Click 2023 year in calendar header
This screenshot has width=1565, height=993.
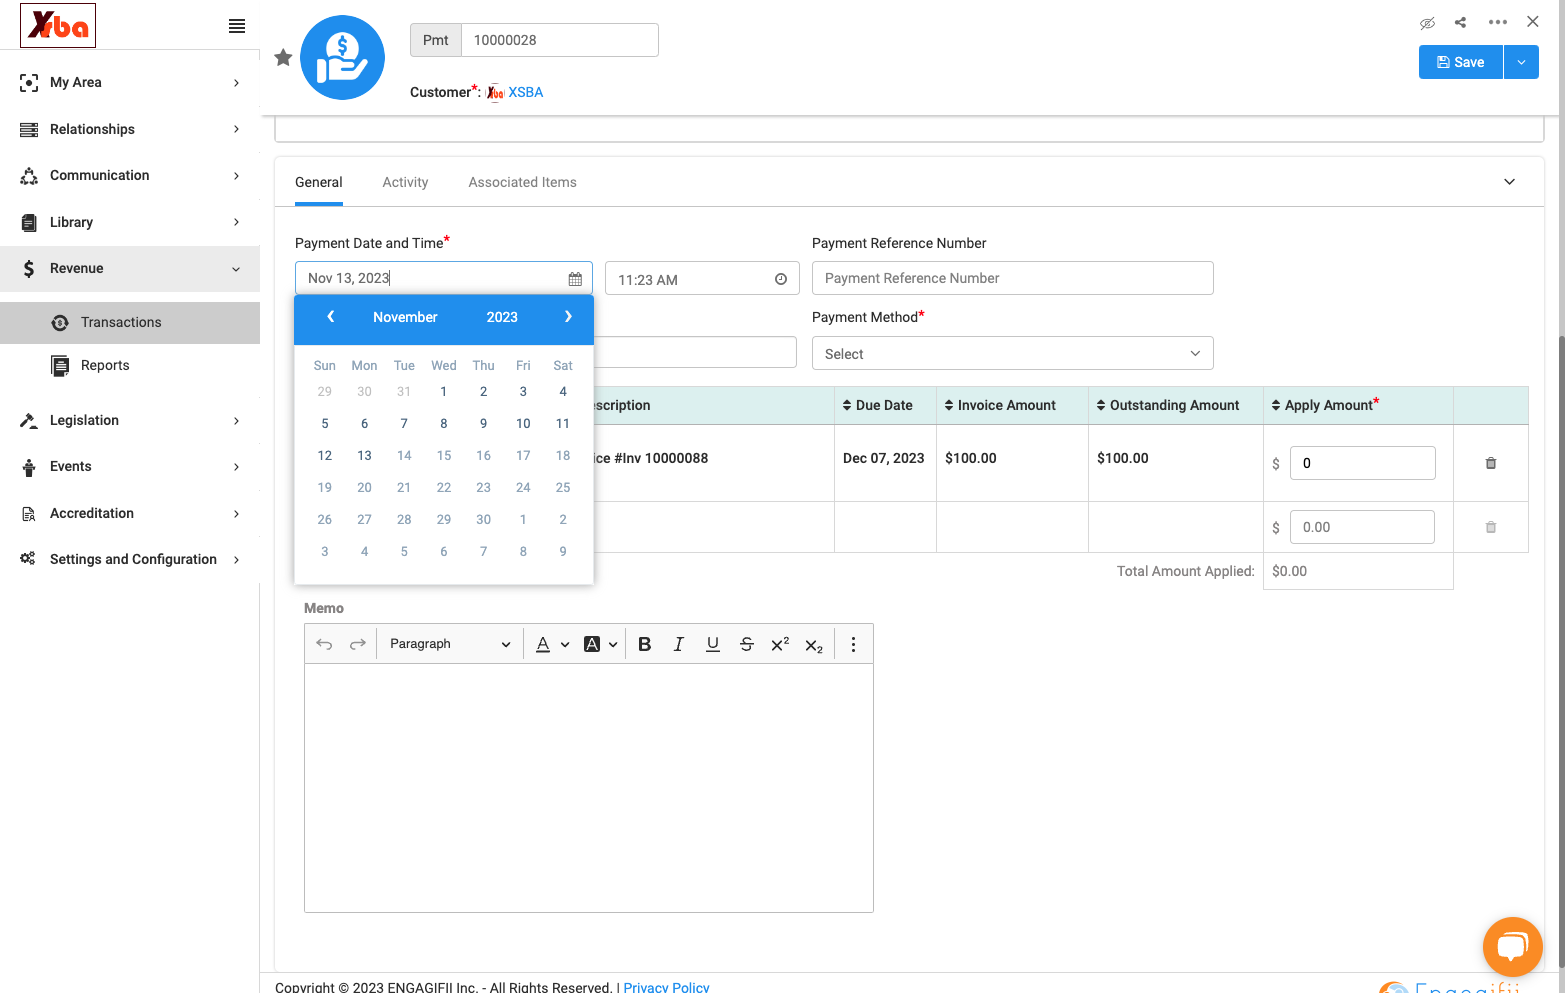pyautogui.click(x=502, y=317)
